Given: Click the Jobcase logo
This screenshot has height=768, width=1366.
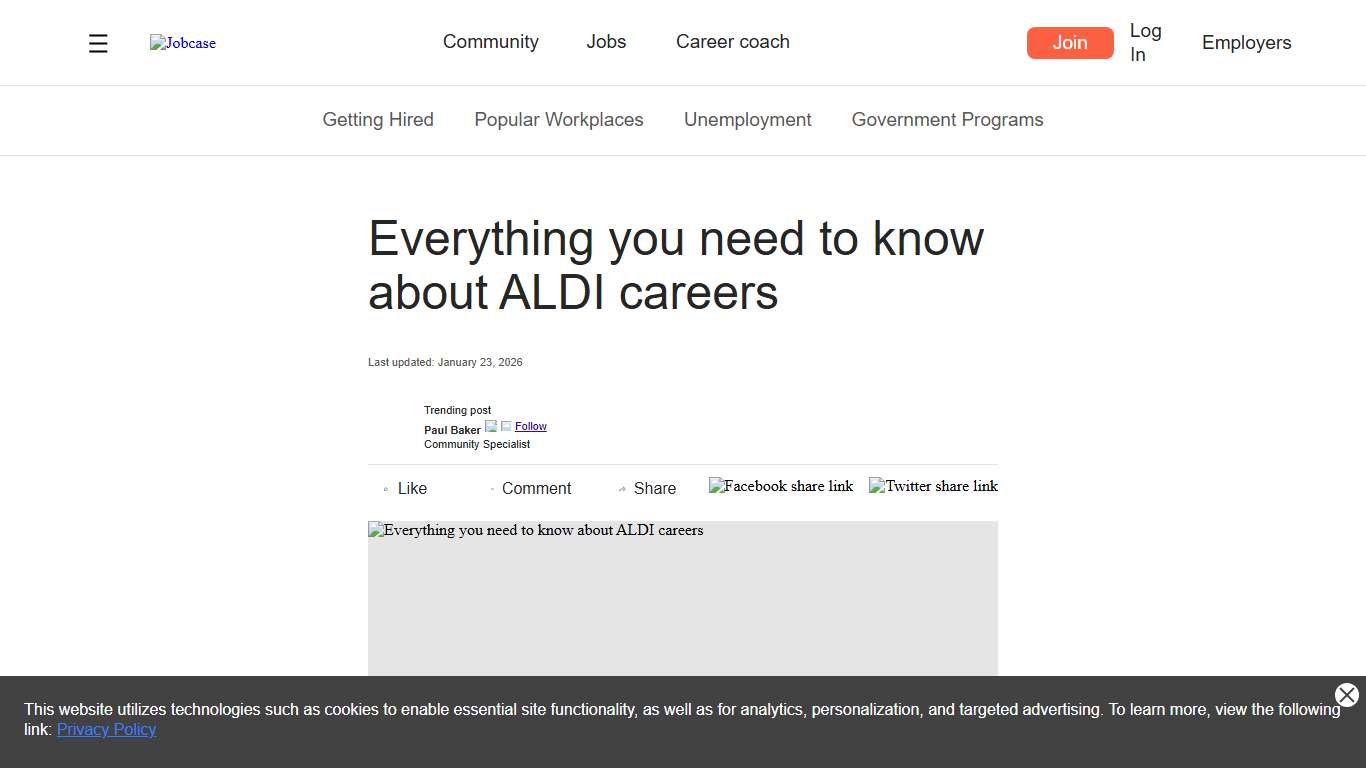Looking at the screenshot, I should (182, 42).
